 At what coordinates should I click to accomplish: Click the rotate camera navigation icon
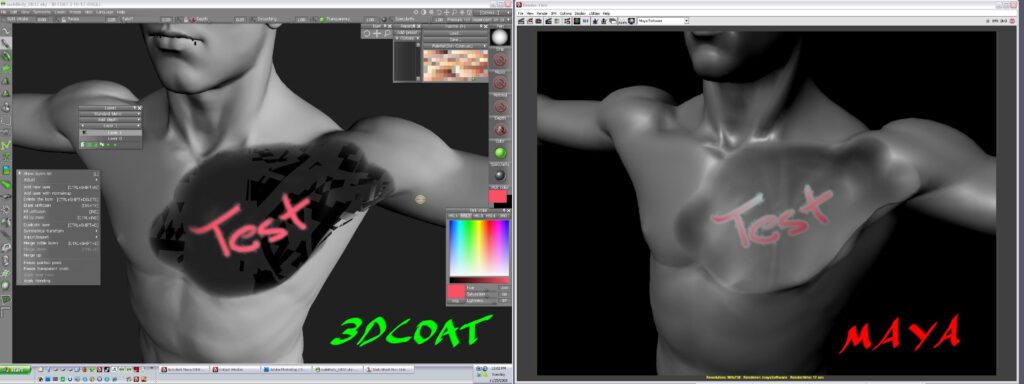[367, 33]
